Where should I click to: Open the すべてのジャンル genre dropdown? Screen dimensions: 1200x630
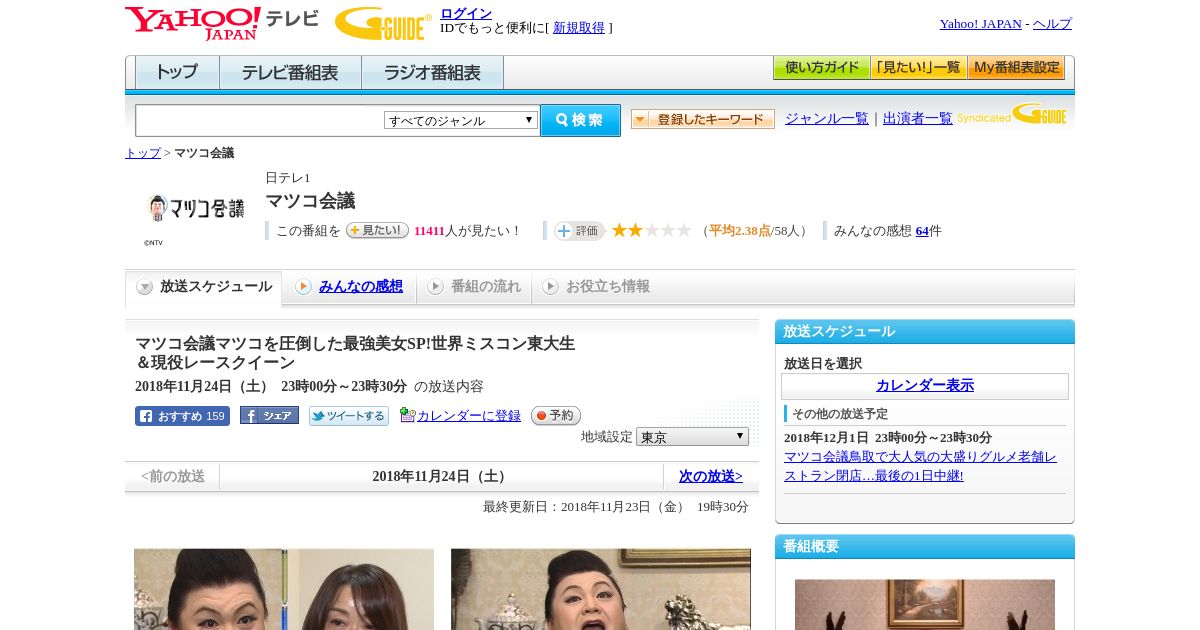461,120
